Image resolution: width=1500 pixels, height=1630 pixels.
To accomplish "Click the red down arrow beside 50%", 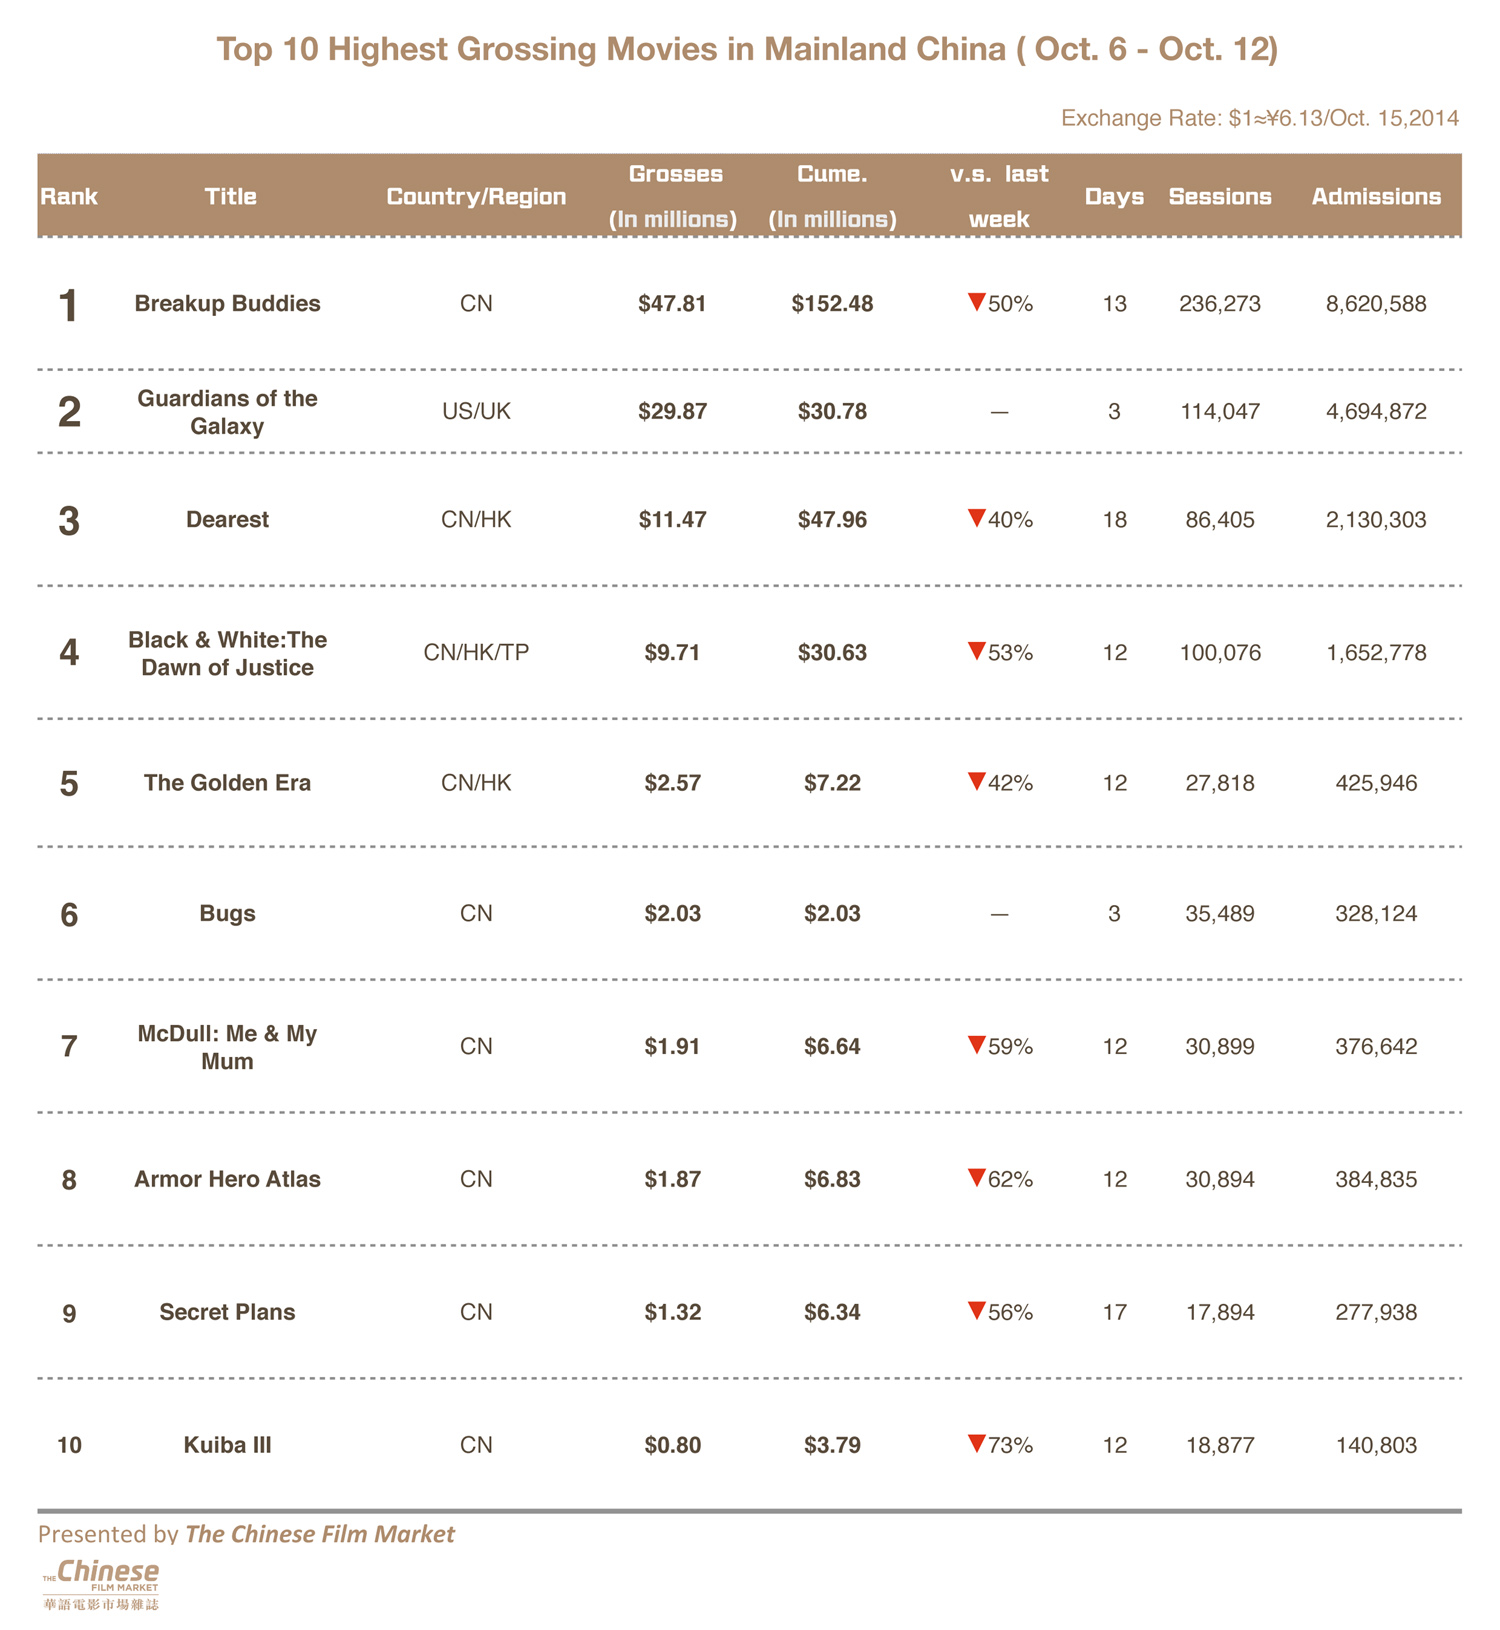I will click(x=977, y=302).
